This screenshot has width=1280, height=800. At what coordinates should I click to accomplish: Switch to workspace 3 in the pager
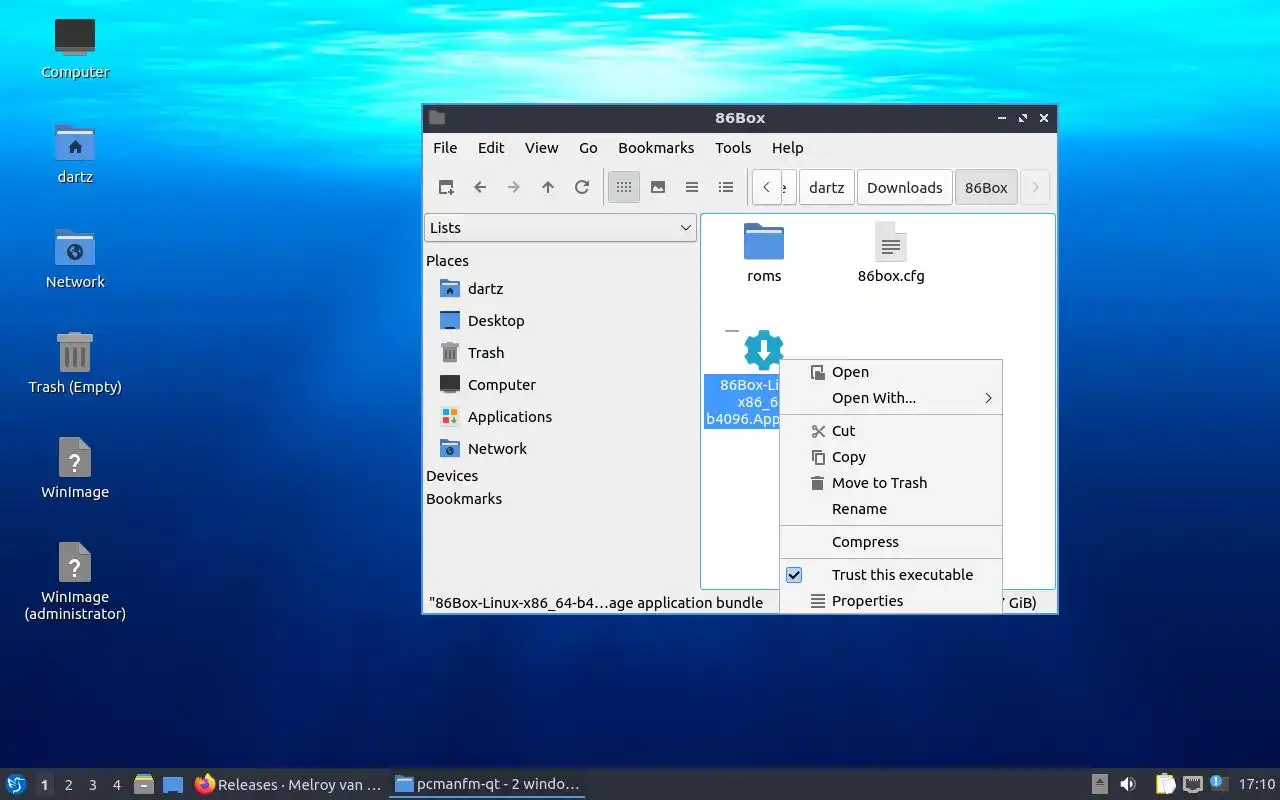pyautogui.click(x=92, y=785)
